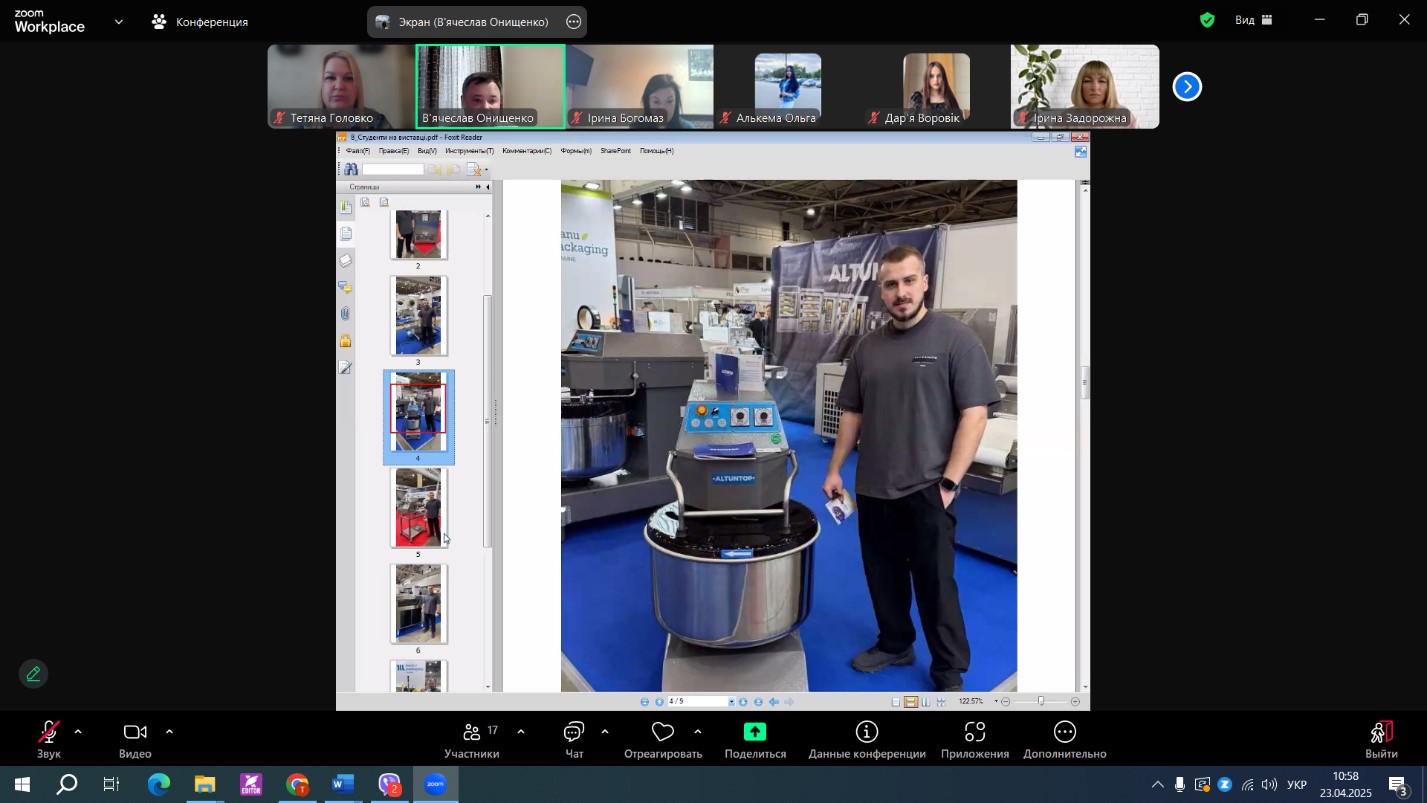Open Participants panel in Zoom
1427x803 pixels.
[472, 742]
